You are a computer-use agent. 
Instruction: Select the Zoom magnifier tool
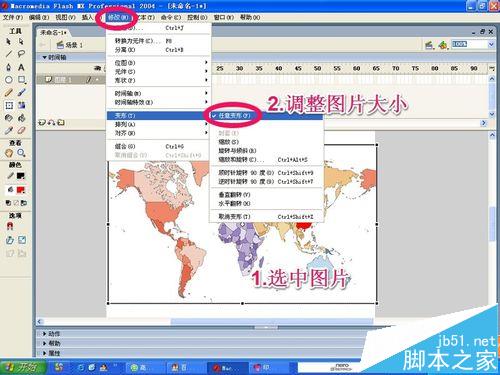pos(21,153)
